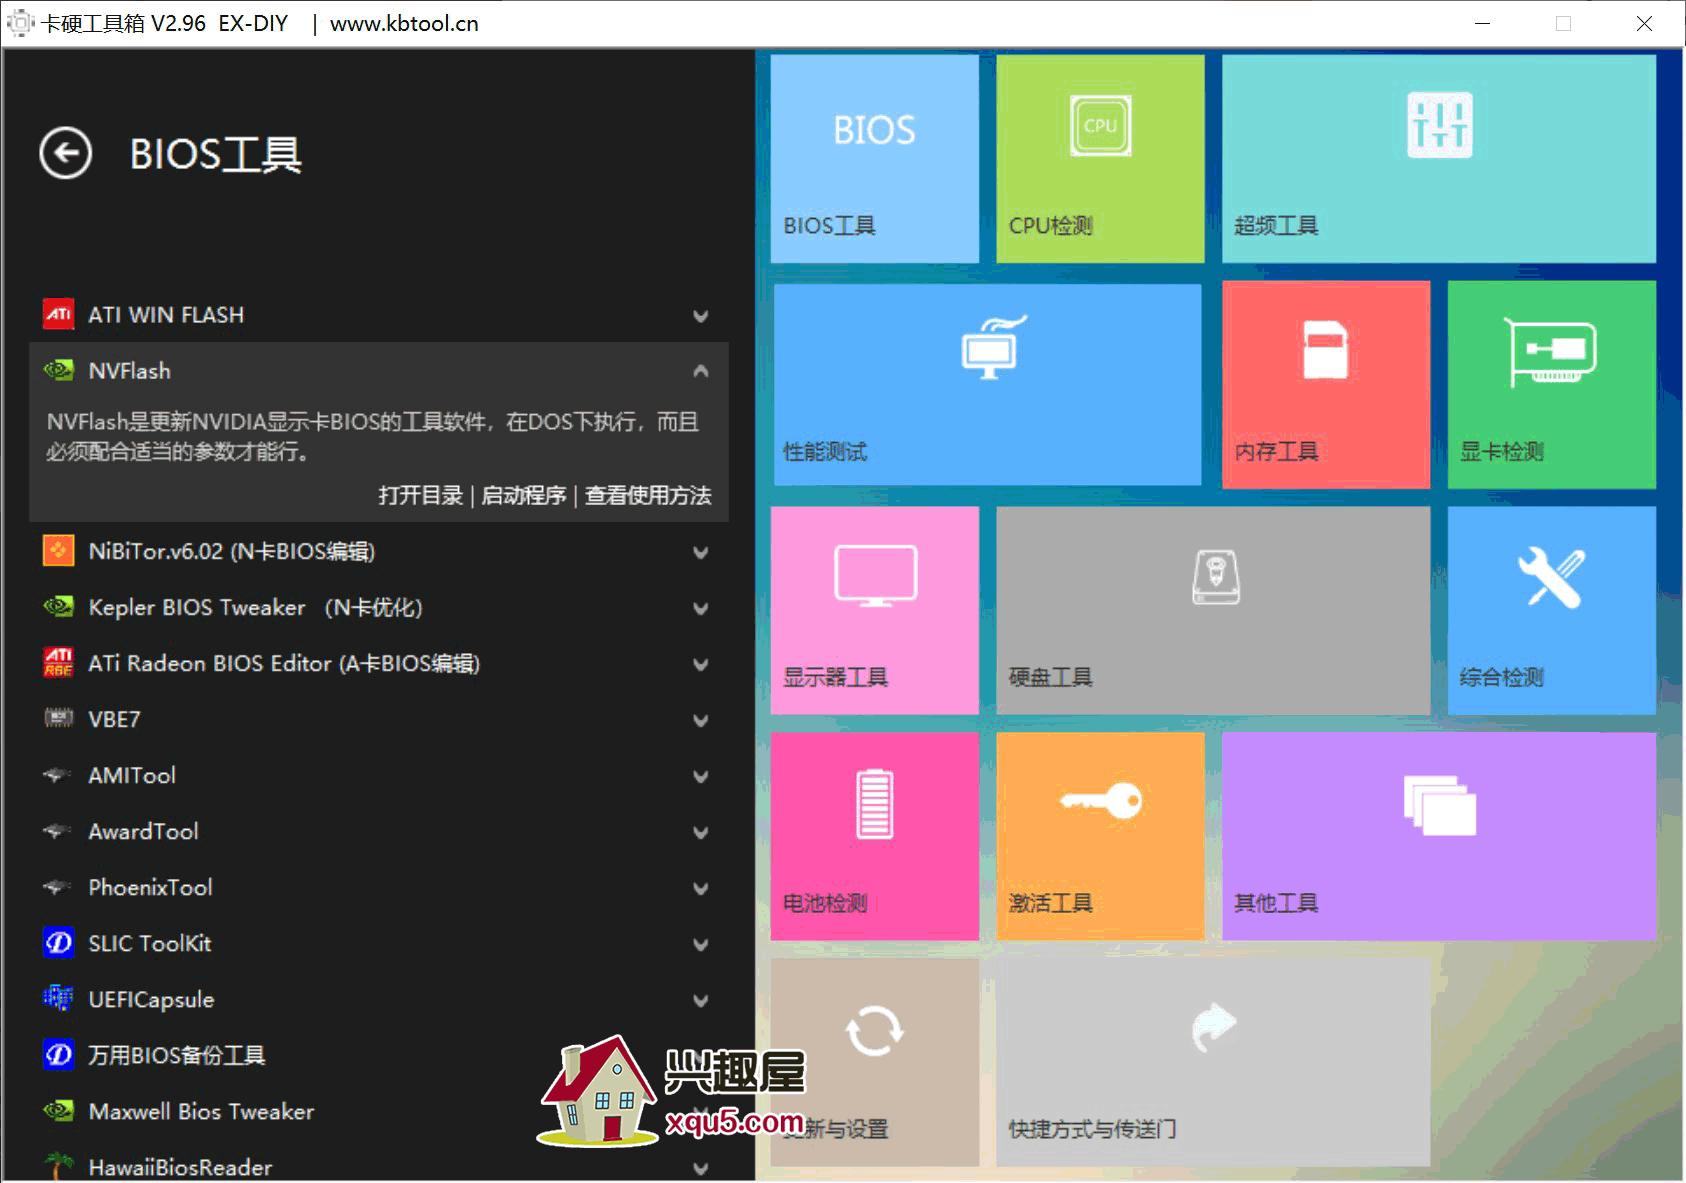Click the NVFlash NVIDIA icon
Image resolution: width=1686 pixels, height=1183 pixels.
click(58, 370)
